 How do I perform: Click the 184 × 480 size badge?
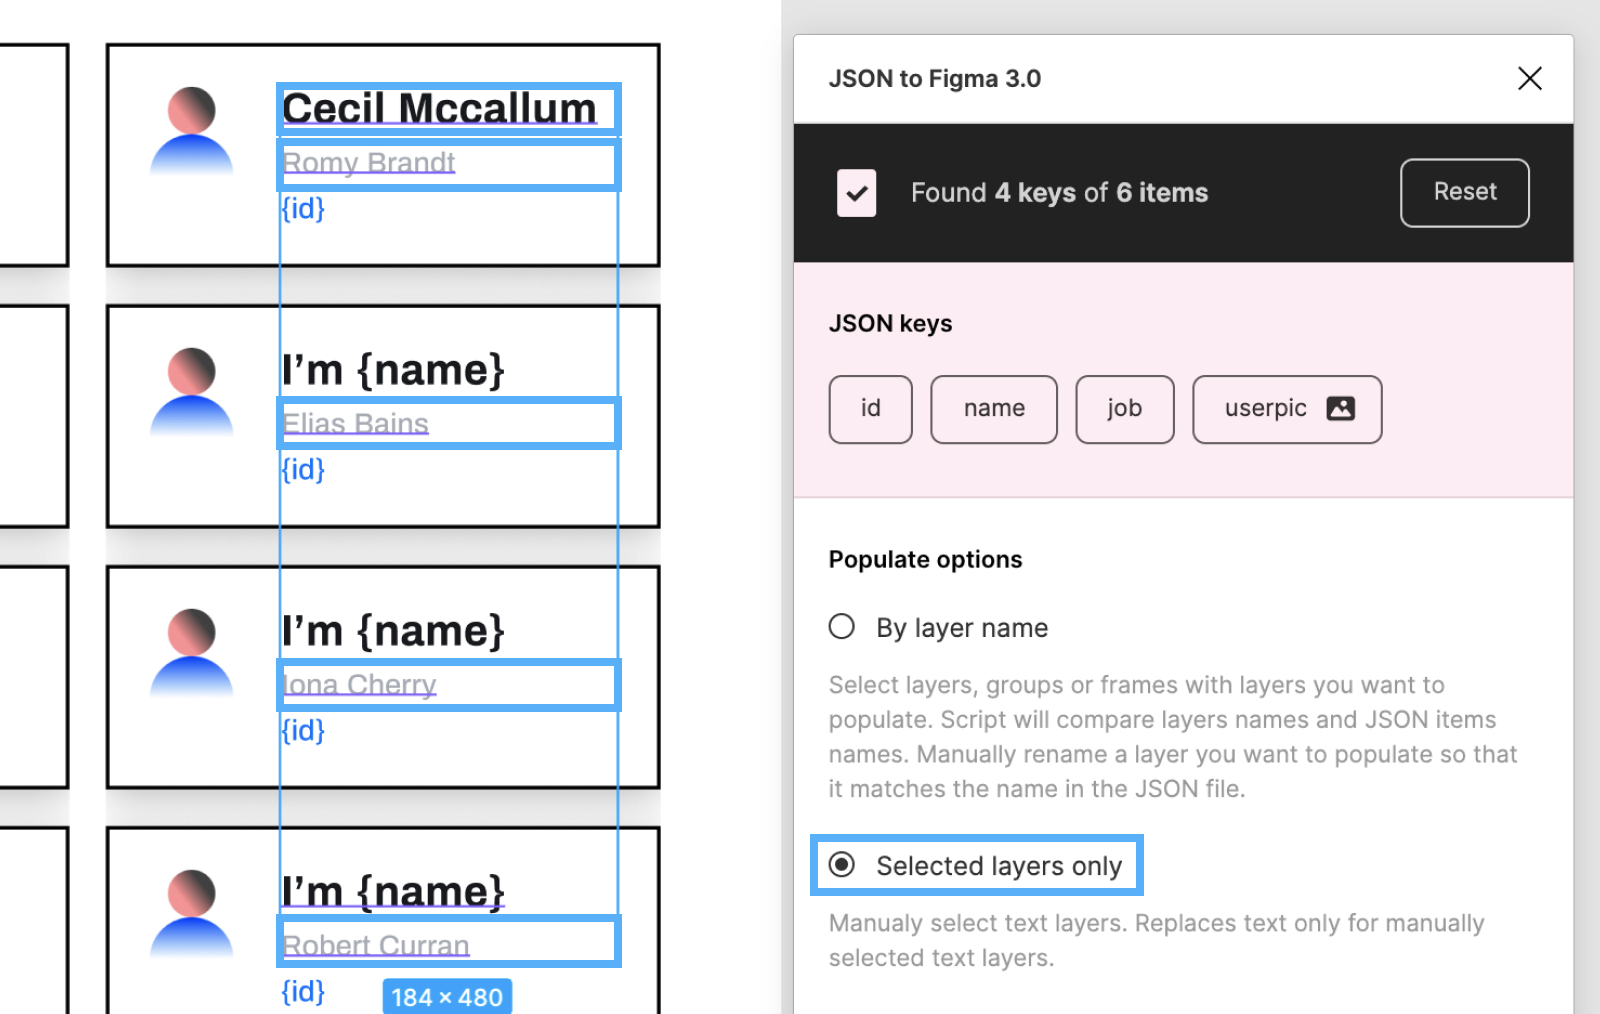[447, 997]
